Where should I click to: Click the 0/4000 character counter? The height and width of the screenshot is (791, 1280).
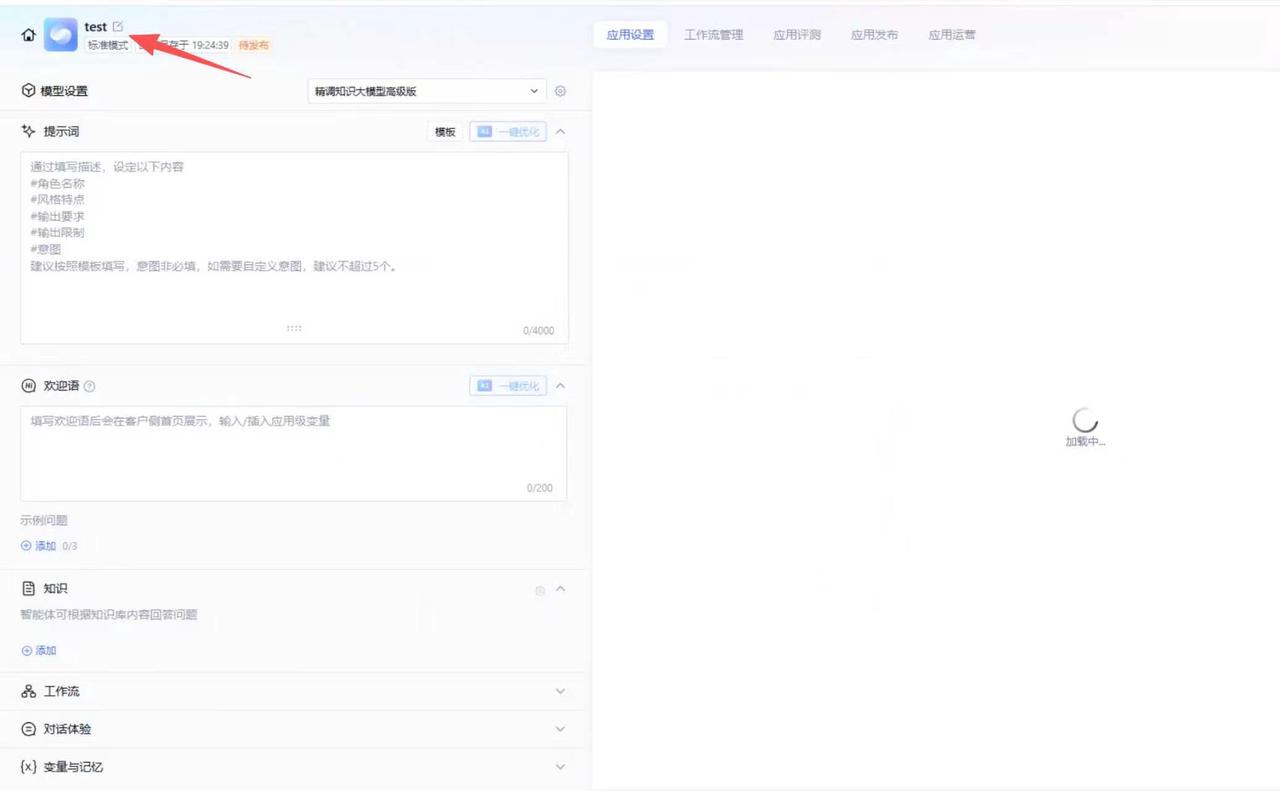pos(538,331)
